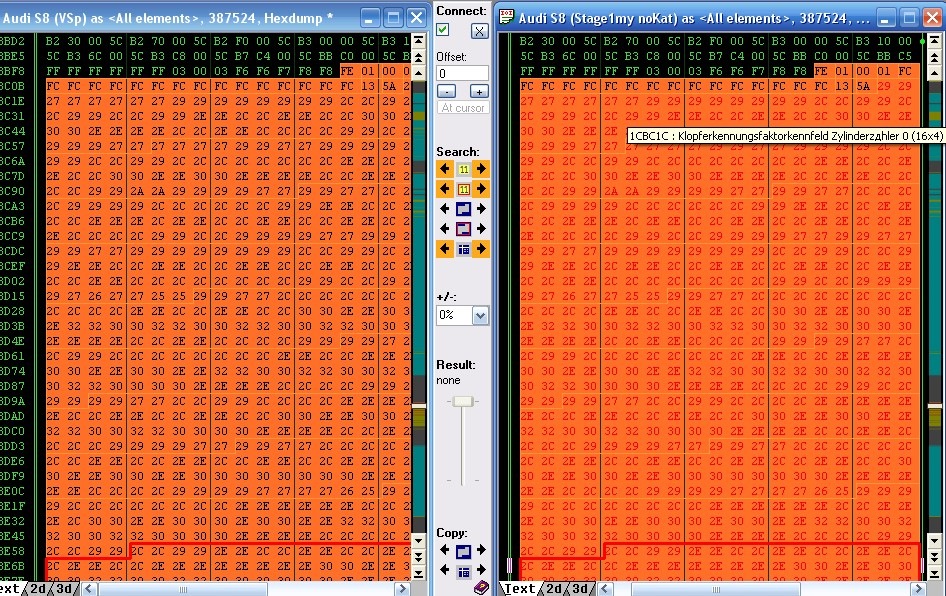The width and height of the screenshot is (946, 596).
Task: Switch to the 2d tab in the VSp window
Action: pyautogui.click(x=39, y=589)
